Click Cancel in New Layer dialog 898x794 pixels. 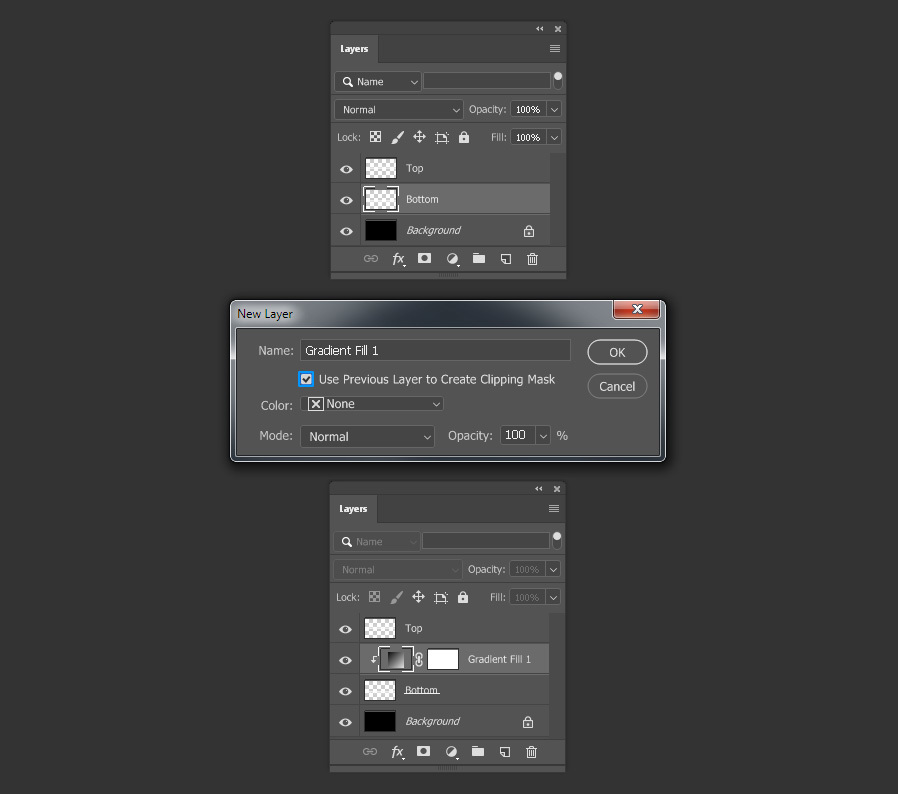point(617,387)
